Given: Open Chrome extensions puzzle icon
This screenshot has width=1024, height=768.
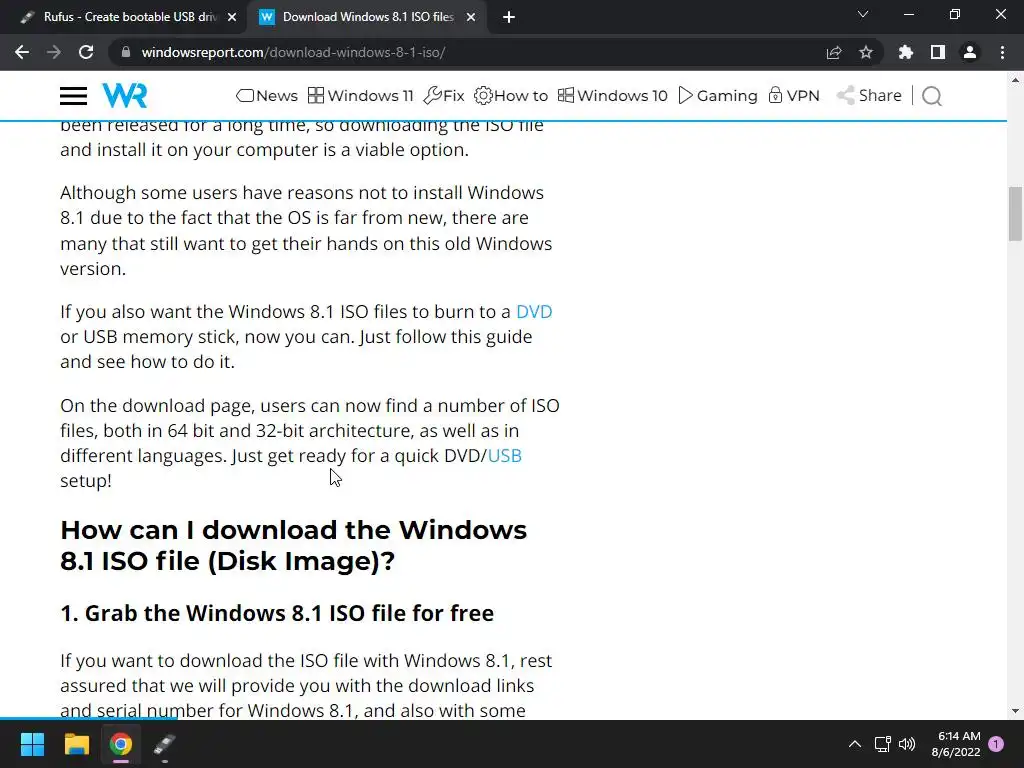Looking at the screenshot, I should pyautogui.click(x=906, y=52).
